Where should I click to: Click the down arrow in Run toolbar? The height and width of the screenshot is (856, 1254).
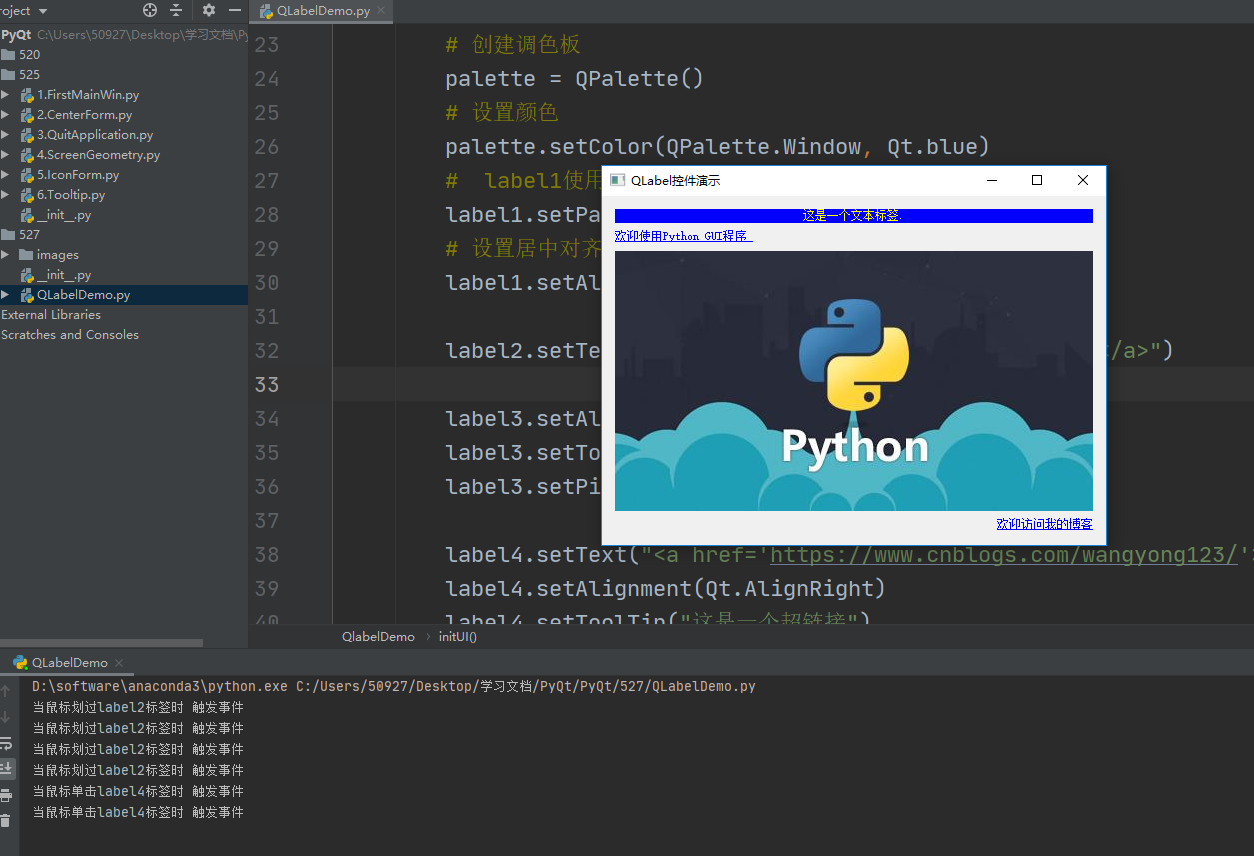[6, 717]
